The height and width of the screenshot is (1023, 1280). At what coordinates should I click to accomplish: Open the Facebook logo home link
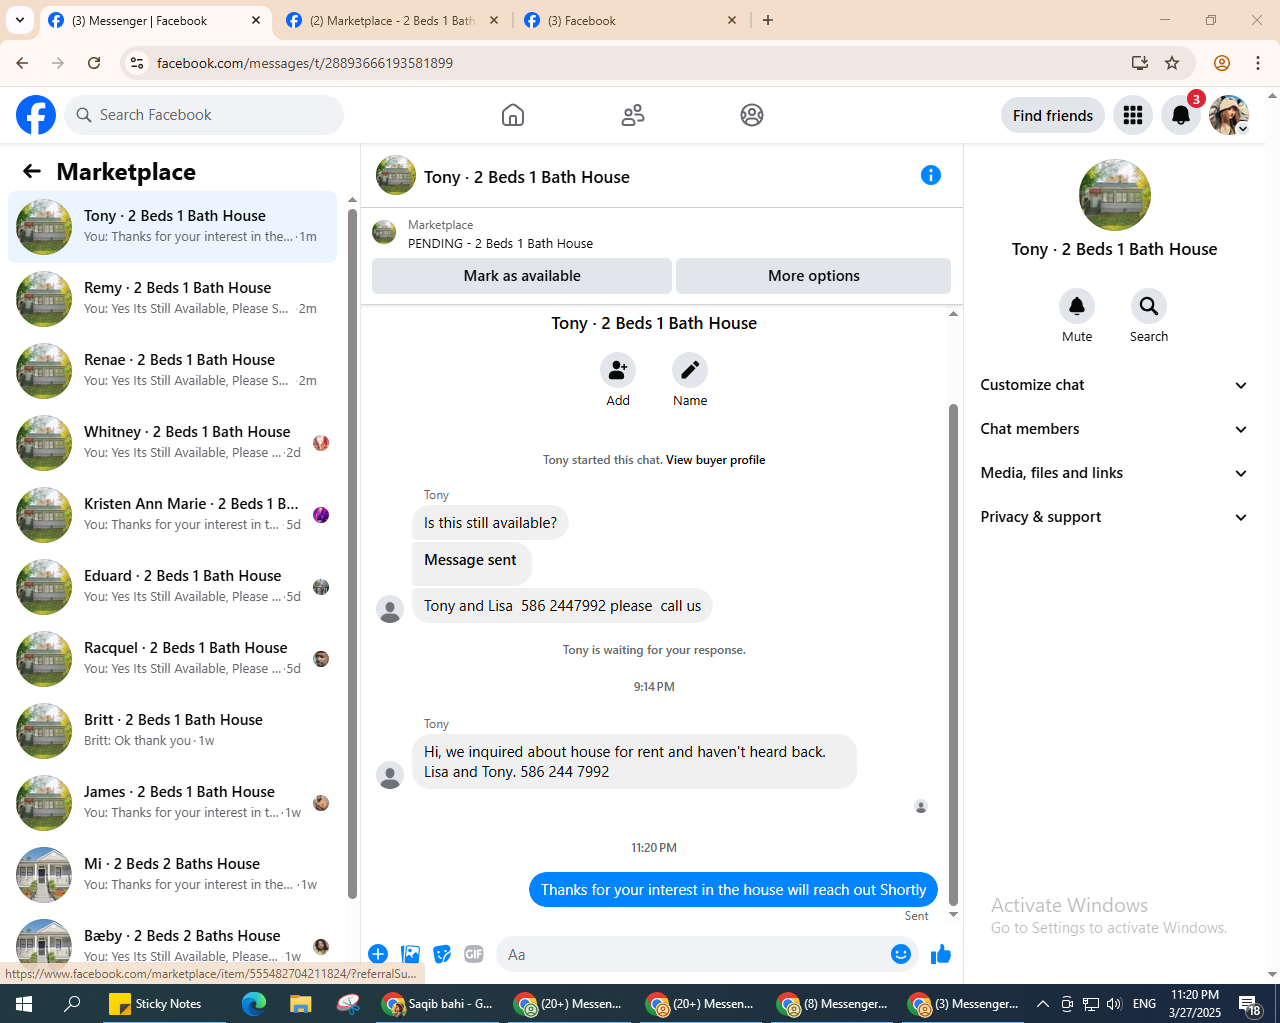(x=36, y=115)
